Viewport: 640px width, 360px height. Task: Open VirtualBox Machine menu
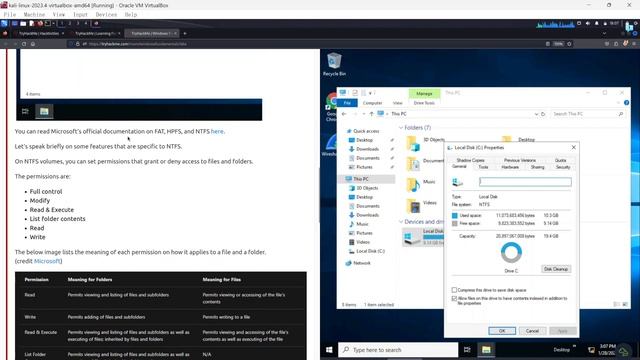pos(34,15)
